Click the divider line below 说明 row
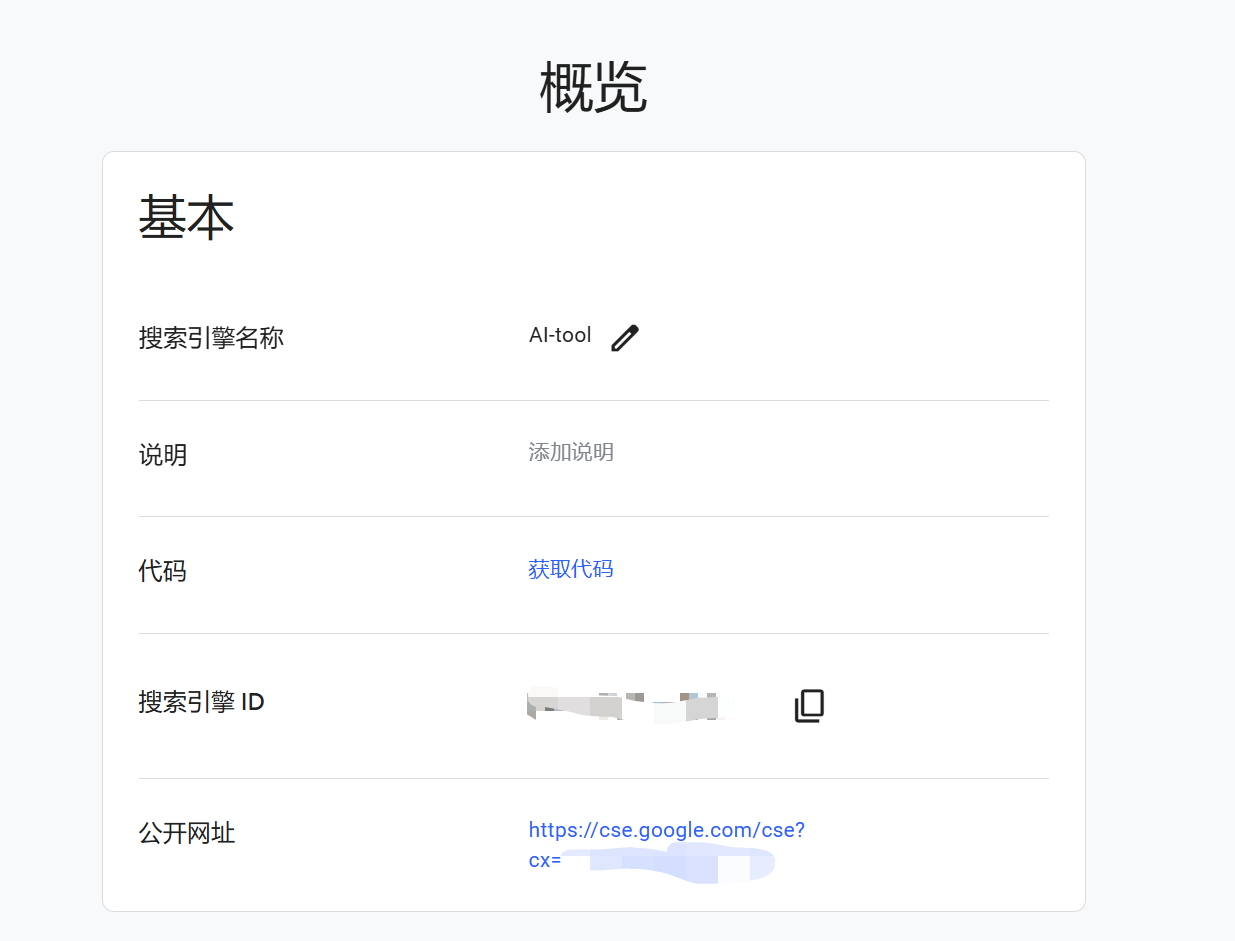Screen dimensions: 1235x941 [593, 516]
